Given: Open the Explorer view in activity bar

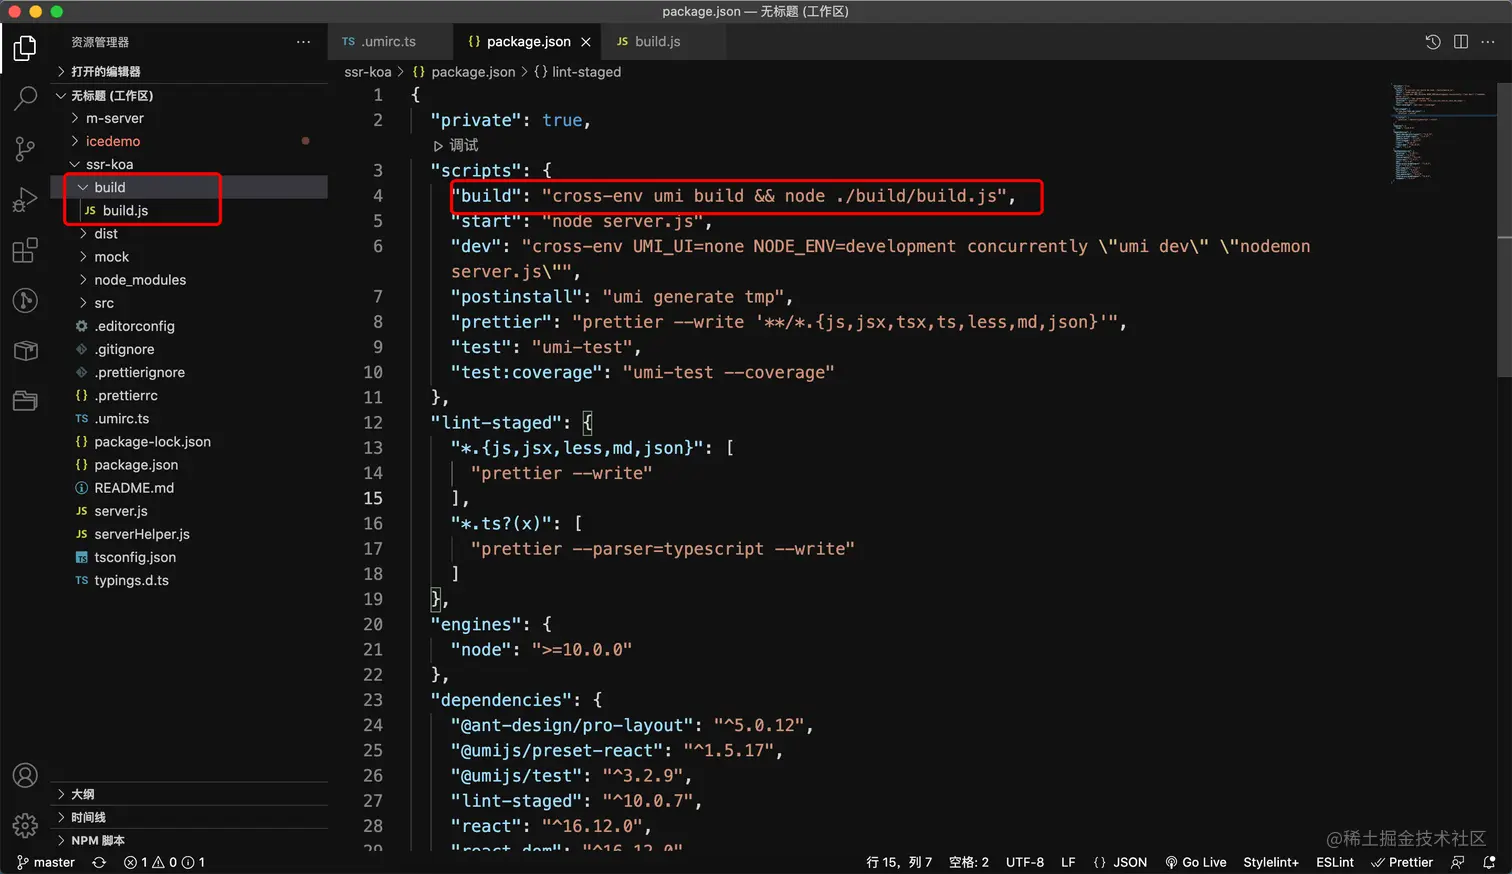Looking at the screenshot, I should pos(25,48).
